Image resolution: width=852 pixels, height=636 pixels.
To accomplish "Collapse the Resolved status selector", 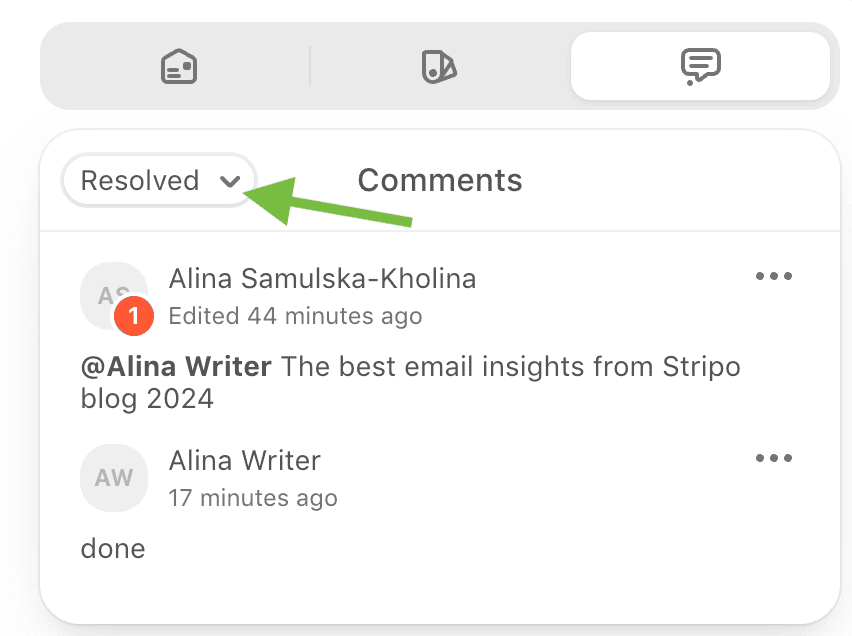I will (158, 180).
